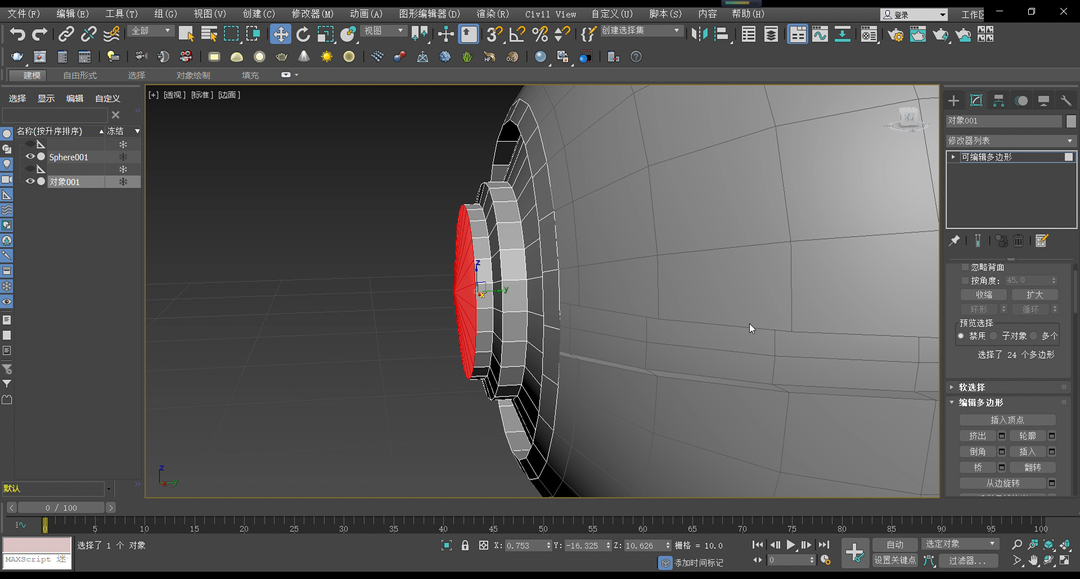Expand the 软选择 rollout
Viewport: 1080px width, 579px height.
[971, 387]
